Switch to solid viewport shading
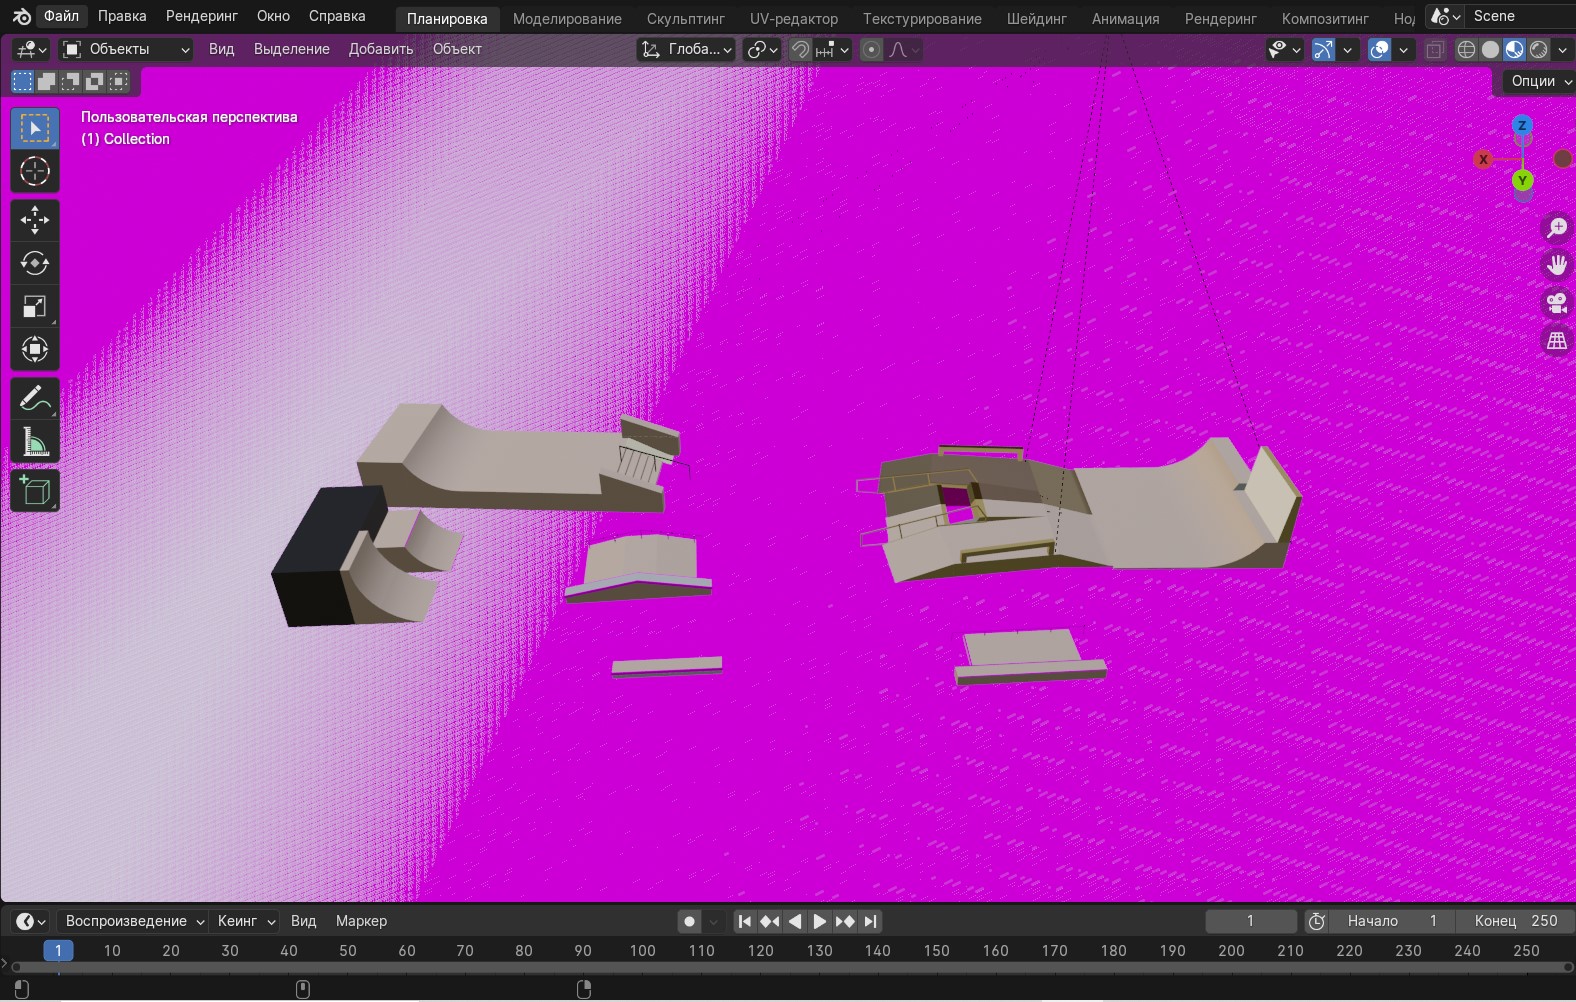The height and width of the screenshot is (1002, 1576). tap(1490, 49)
